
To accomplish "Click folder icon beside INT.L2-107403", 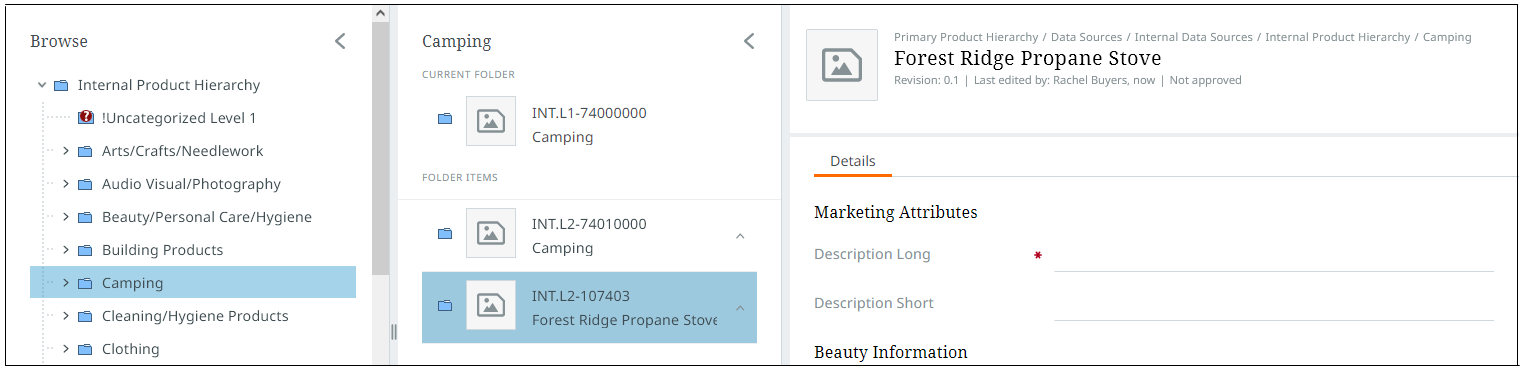I will tap(445, 306).
